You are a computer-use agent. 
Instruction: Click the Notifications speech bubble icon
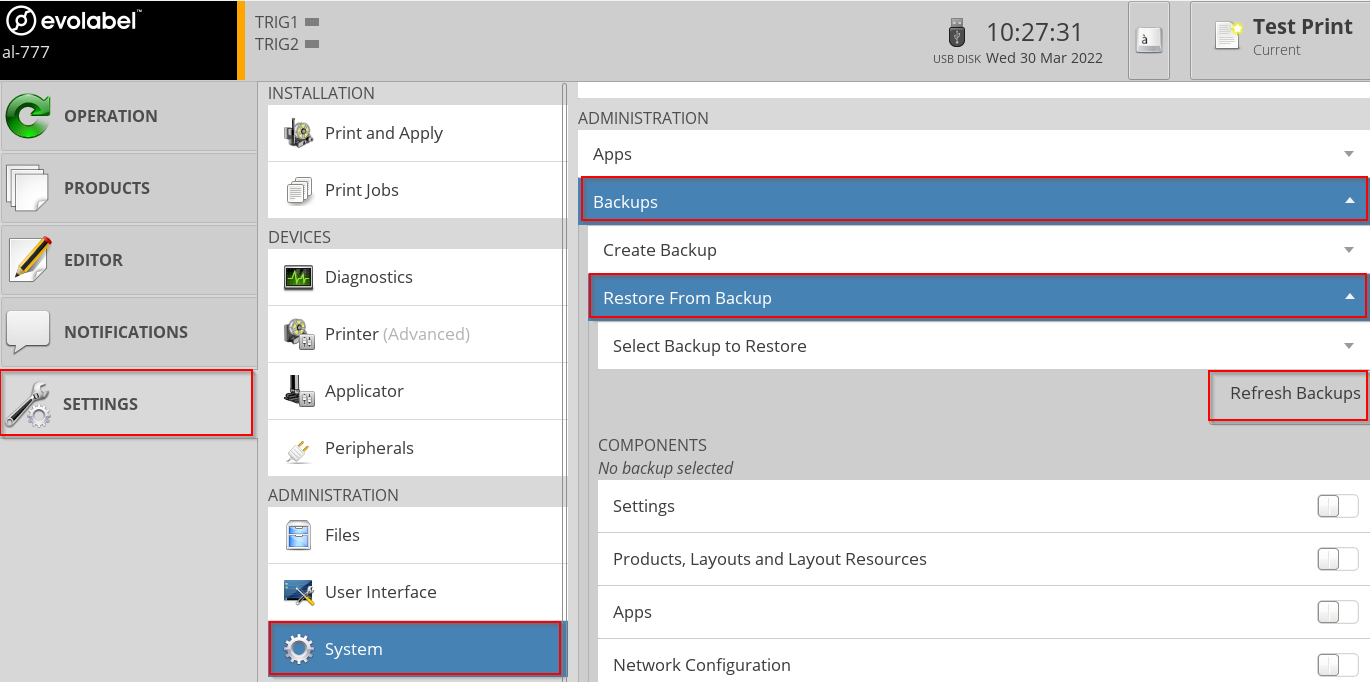(28, 332)
